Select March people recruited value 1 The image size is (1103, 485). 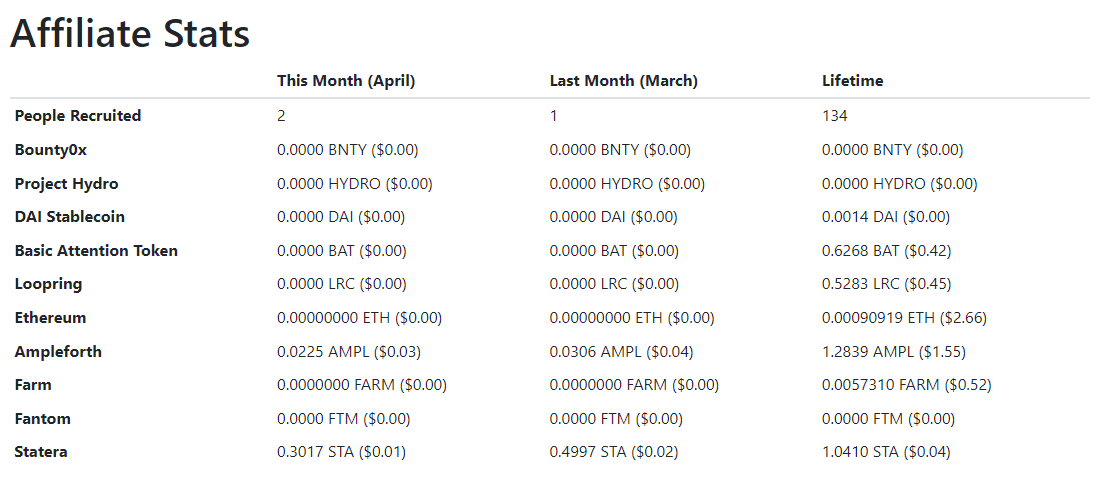point(554,116)
